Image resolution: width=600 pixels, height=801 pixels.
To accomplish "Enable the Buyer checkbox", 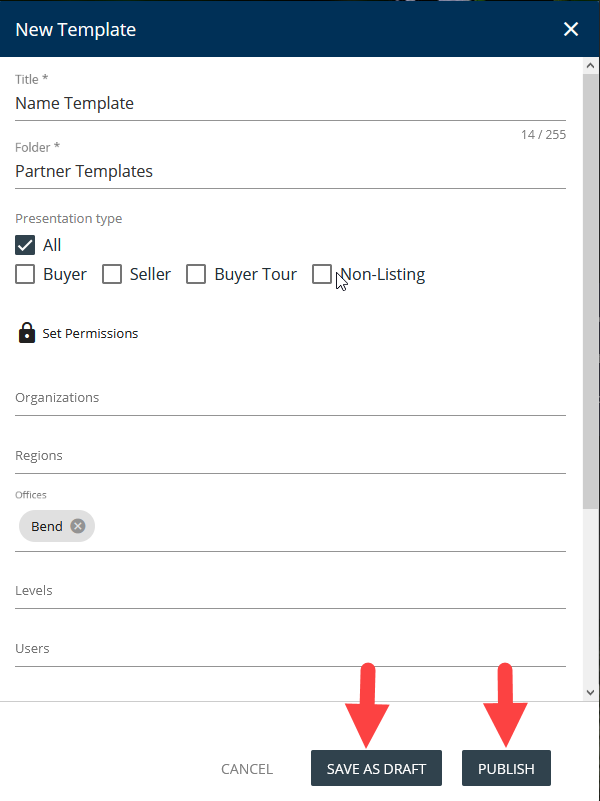I will (x=26, y=274).
